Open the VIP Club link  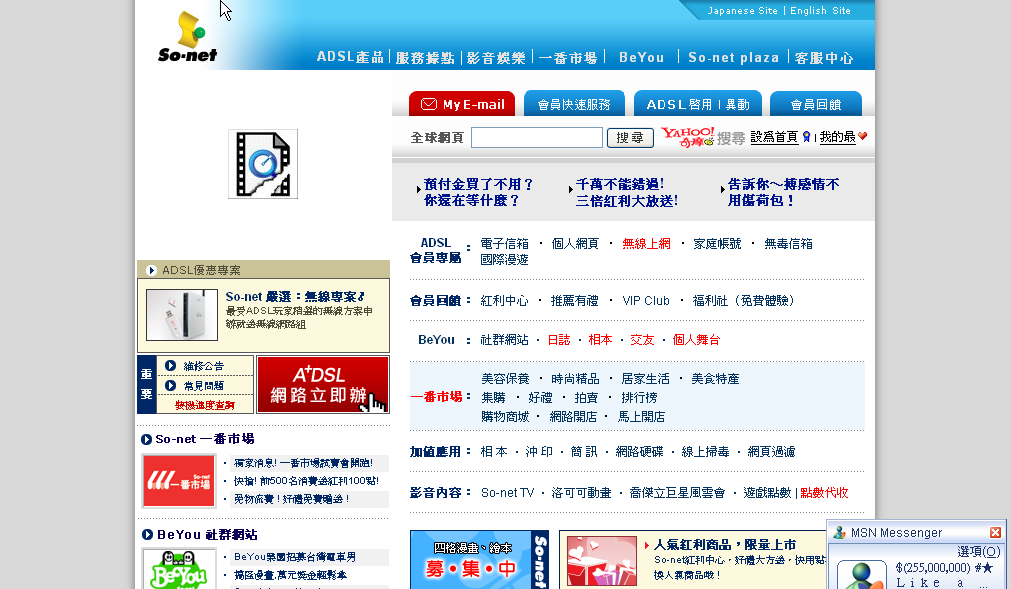(x=646, y=300)
